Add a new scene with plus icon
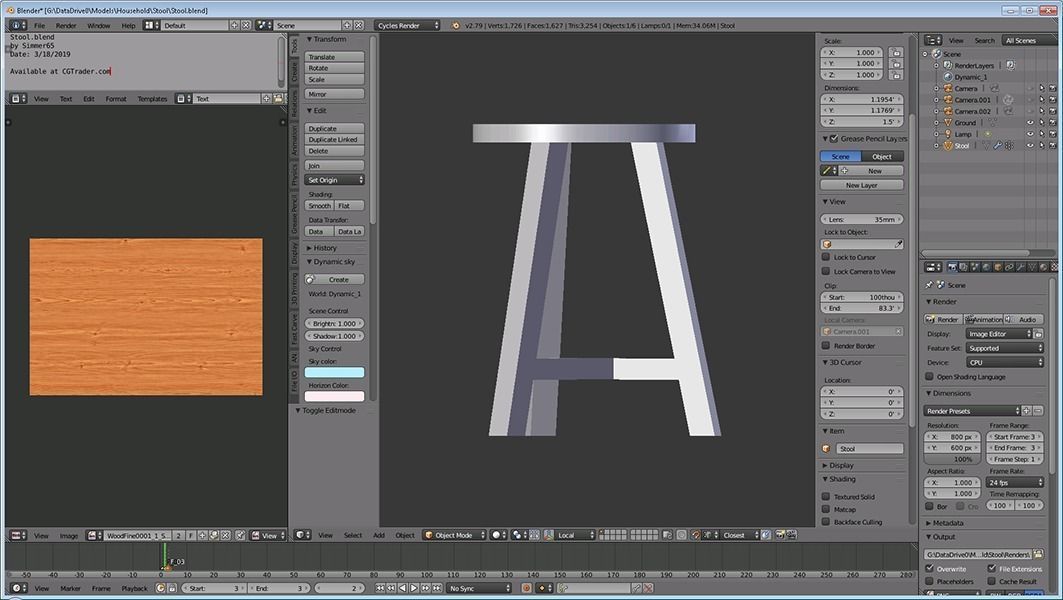The height and width of the screenshot is (600, 1063). pyautogui.click(x=347, y=25)
